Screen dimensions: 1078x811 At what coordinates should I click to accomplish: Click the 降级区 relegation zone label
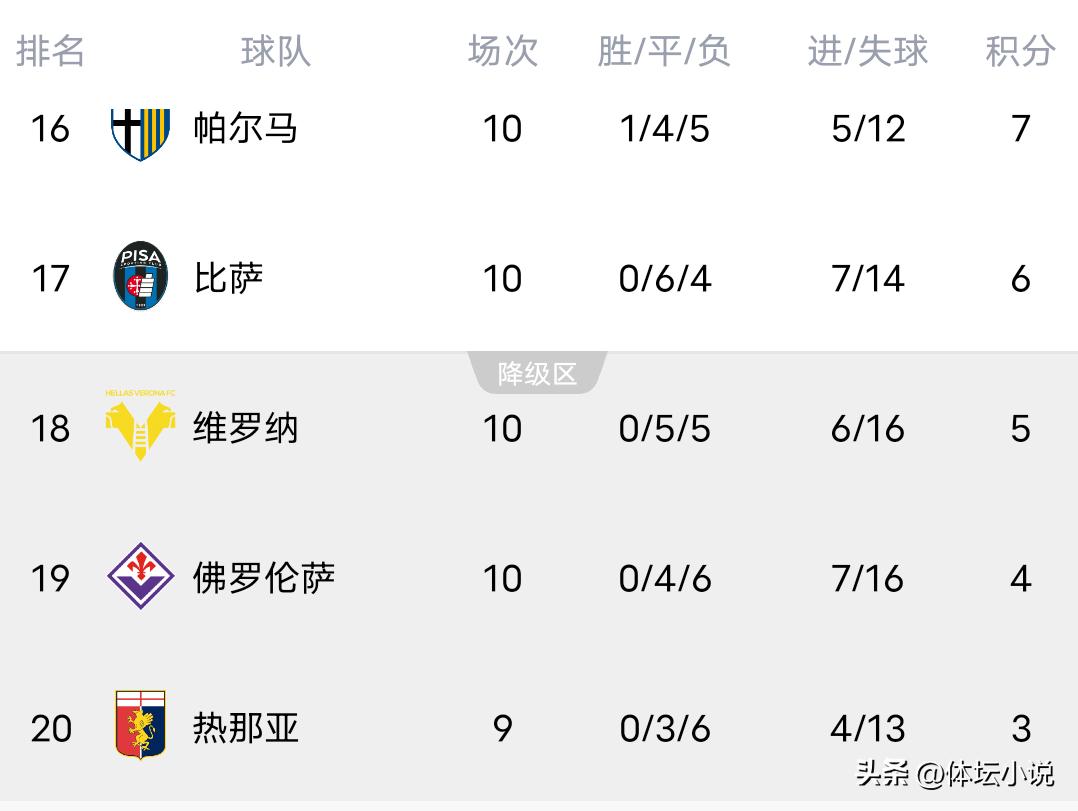tap(538, 374)
